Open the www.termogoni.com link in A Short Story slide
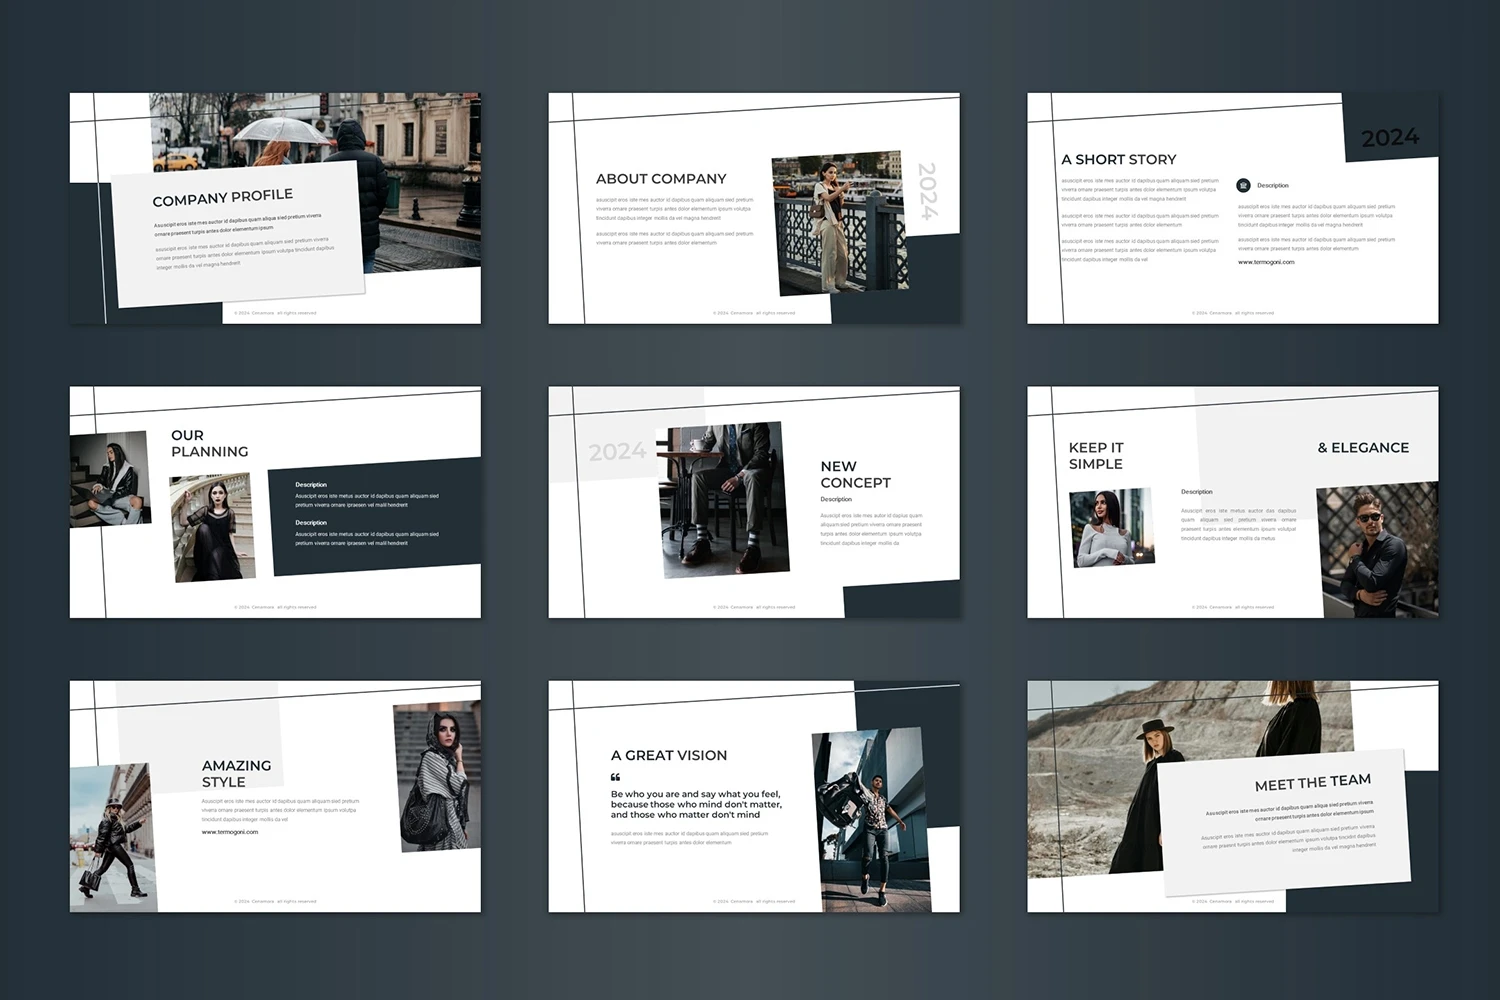 pyautogui.click(x=1265, y=262)
